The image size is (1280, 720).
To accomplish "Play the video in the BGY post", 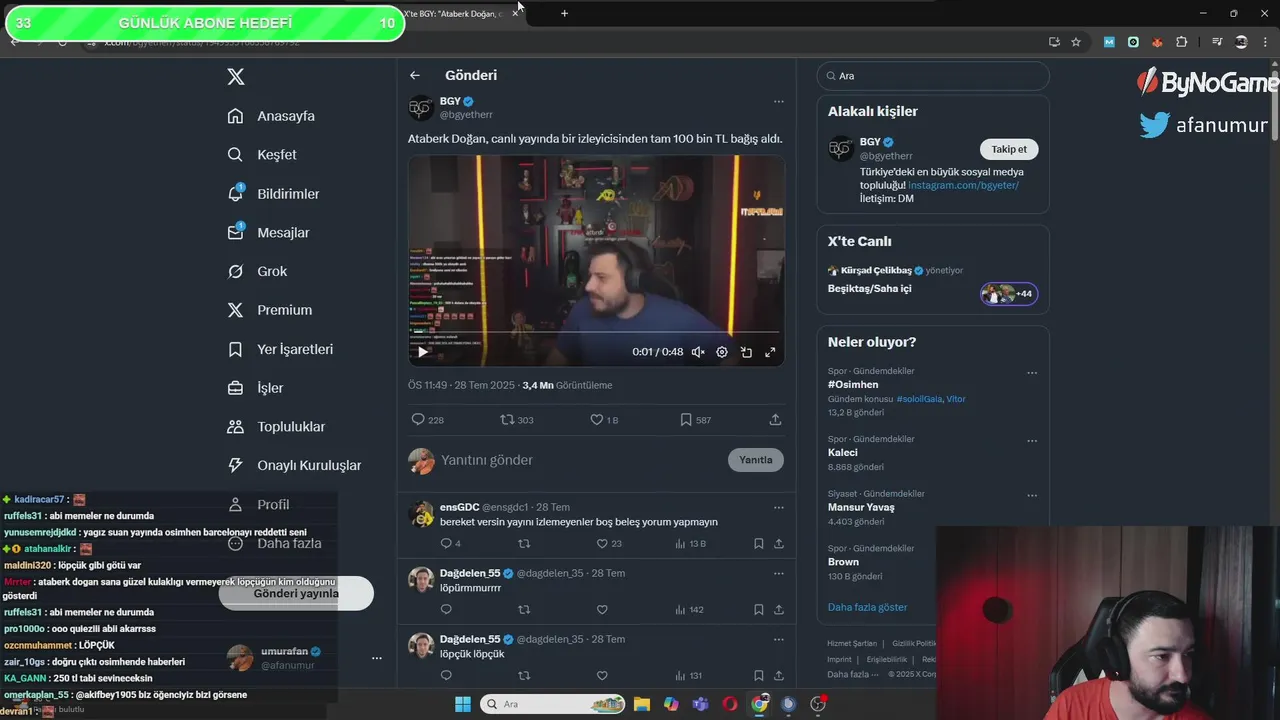I will tap(422, 352).
